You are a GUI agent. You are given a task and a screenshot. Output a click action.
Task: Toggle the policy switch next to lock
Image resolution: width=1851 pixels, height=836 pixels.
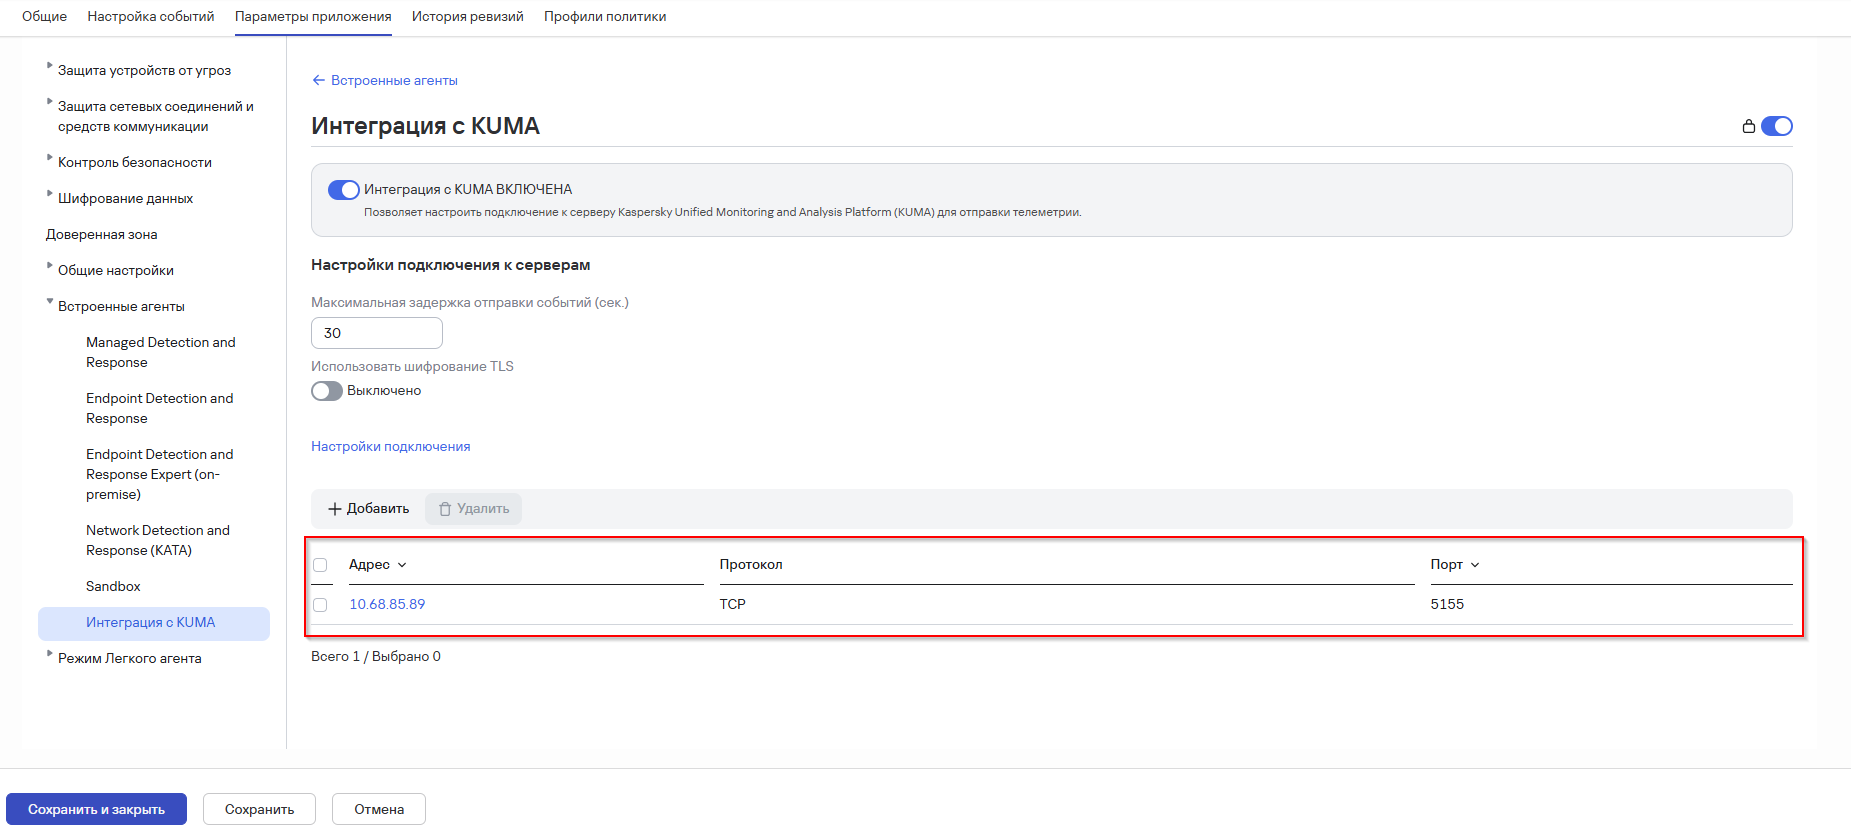click(x=1777, y=126)
